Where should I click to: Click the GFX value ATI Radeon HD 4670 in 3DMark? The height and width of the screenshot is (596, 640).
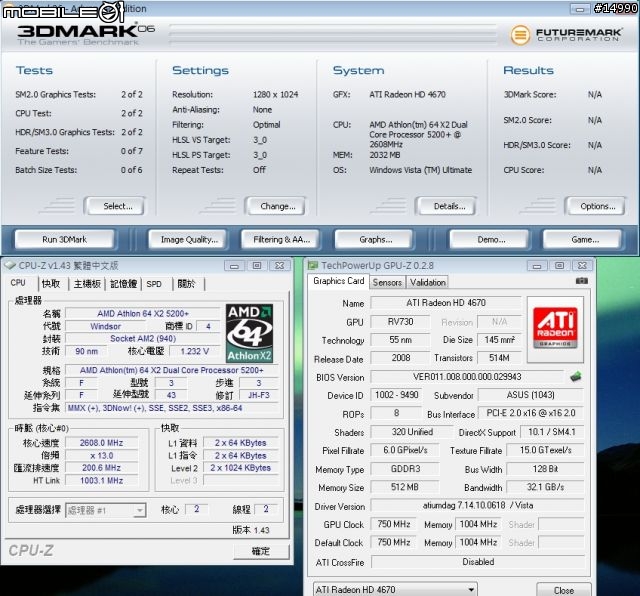(407, 94)
